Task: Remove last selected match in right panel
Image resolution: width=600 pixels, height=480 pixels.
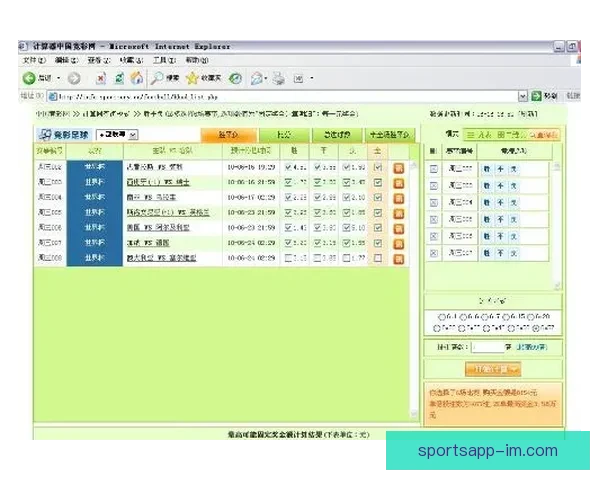Action: point(434,253)
